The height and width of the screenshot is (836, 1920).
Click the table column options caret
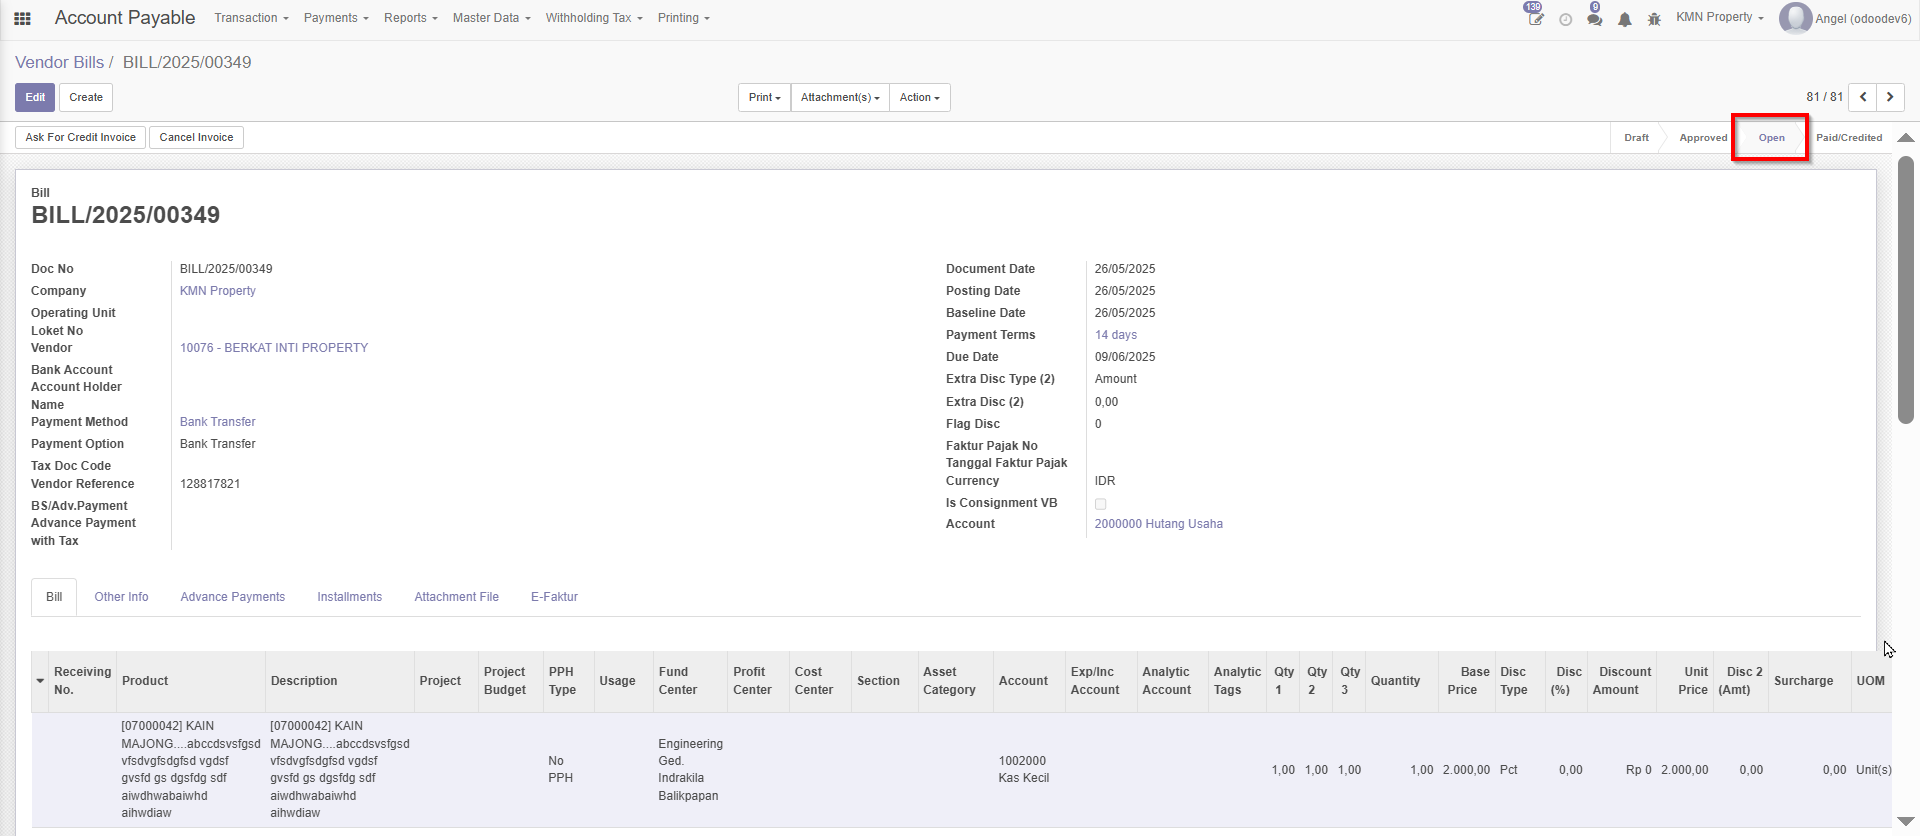40,681
